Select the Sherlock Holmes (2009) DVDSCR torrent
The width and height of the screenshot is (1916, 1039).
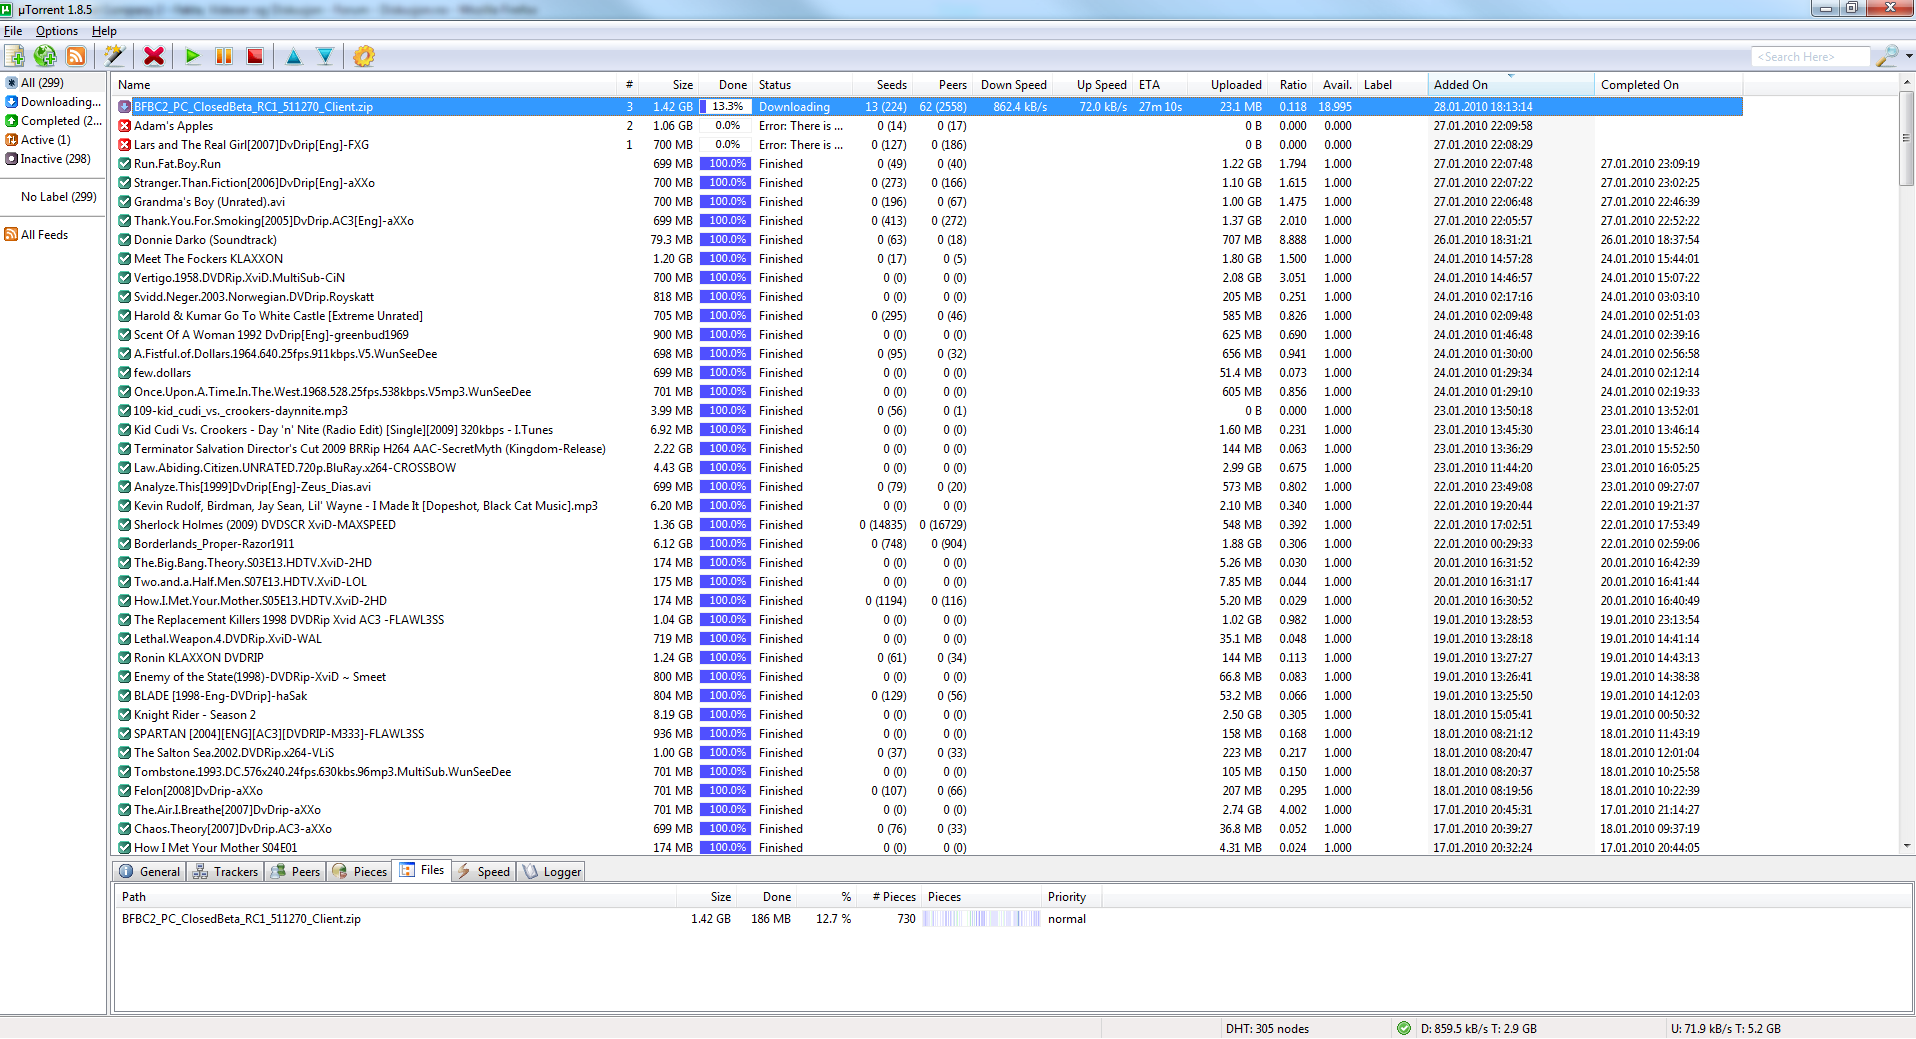tap(928, 525)
